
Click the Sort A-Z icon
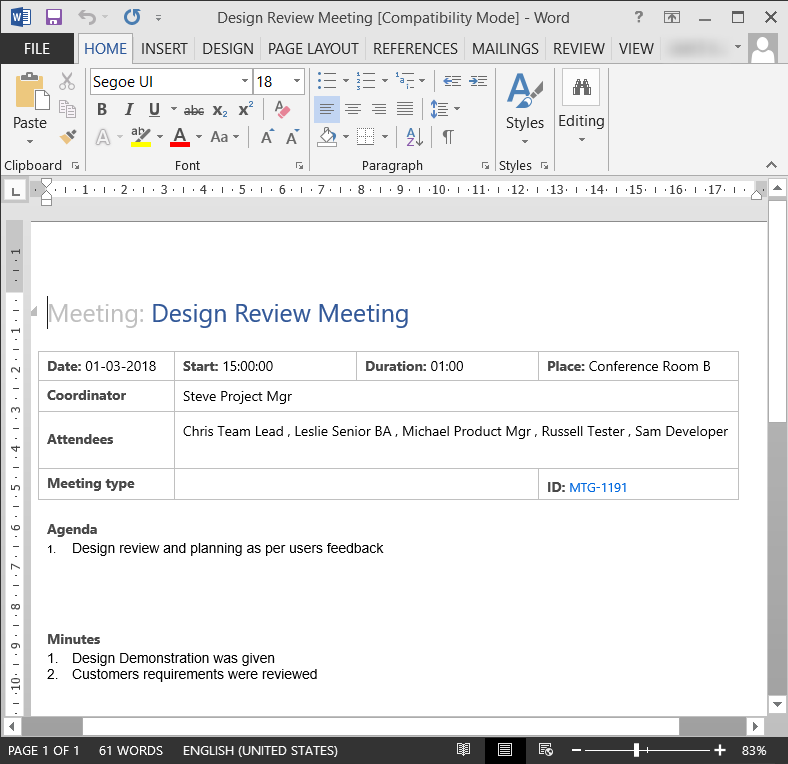pyautogui.click(x=413, y=137)
